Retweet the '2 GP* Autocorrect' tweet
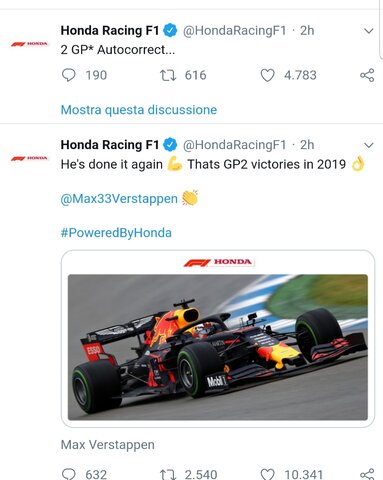The width and height of the screenshot is (383, 480). (x=168, y=75)
